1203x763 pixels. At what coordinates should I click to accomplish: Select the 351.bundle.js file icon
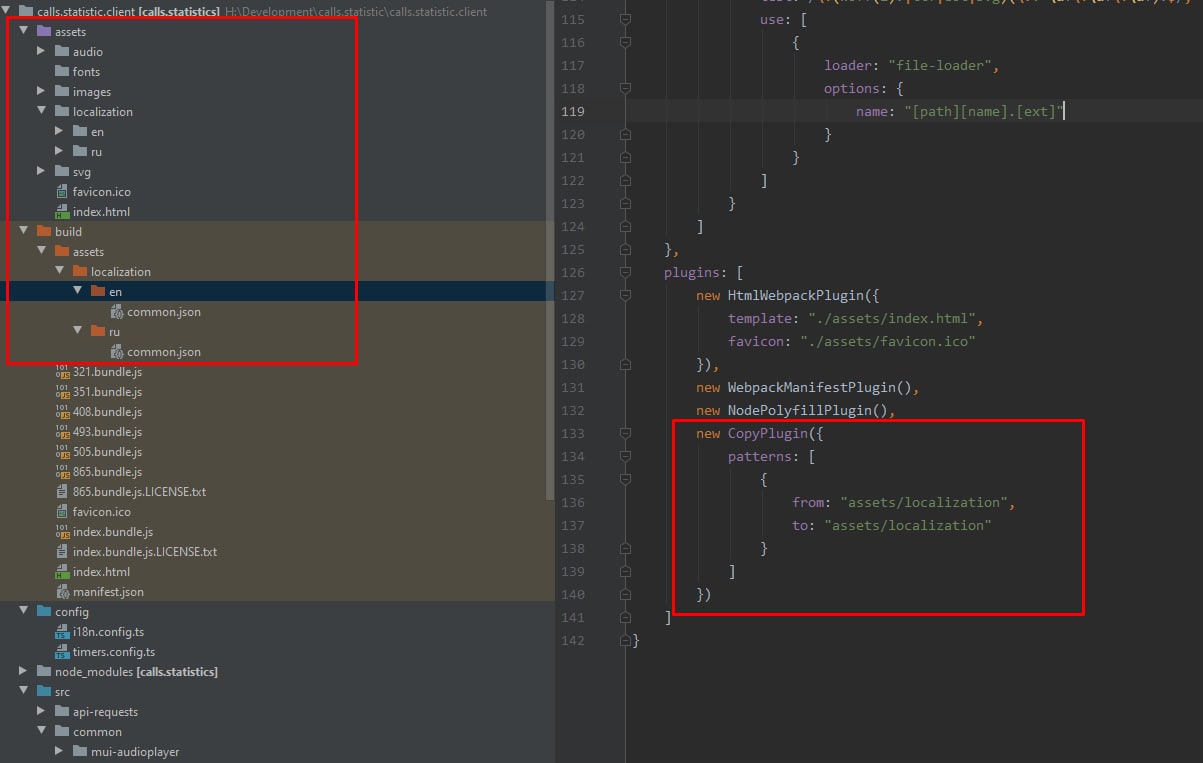click(x=62, y=391)
